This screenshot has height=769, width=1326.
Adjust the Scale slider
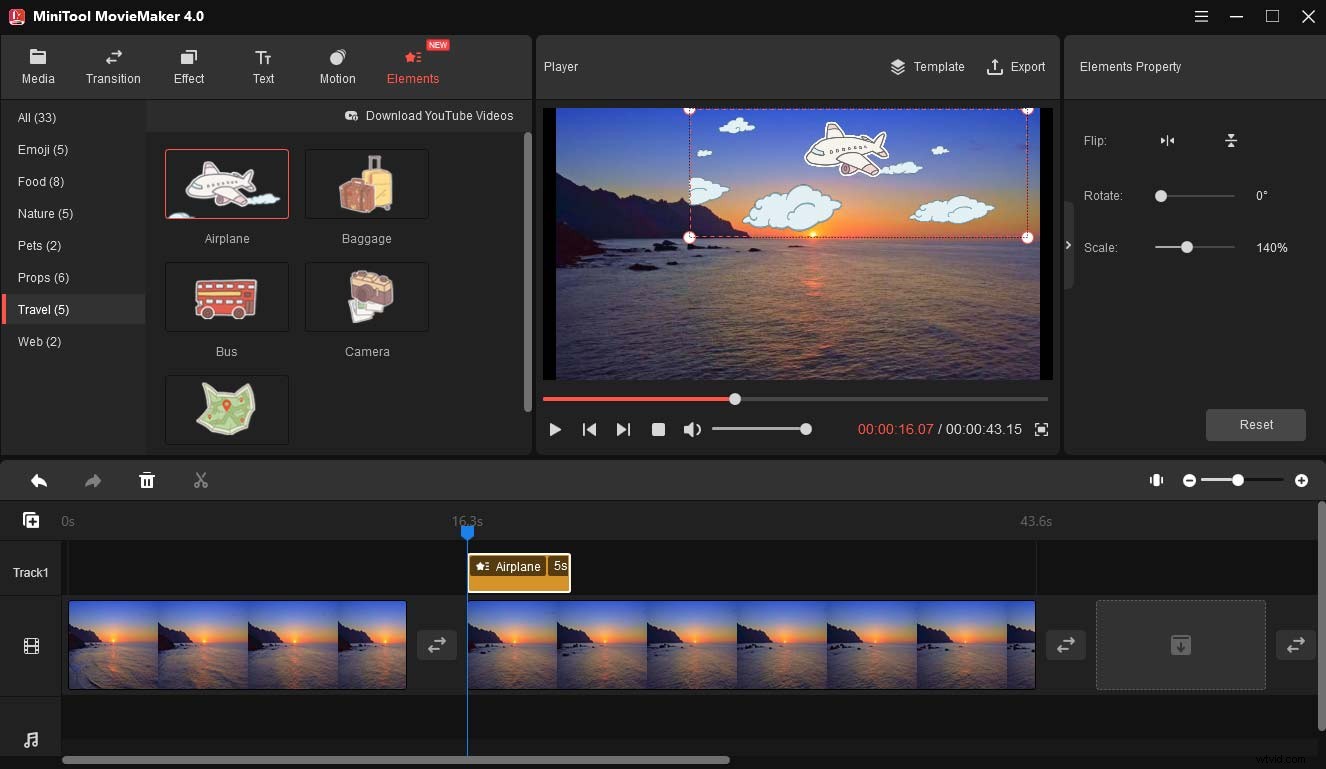tap(1189, 247)
